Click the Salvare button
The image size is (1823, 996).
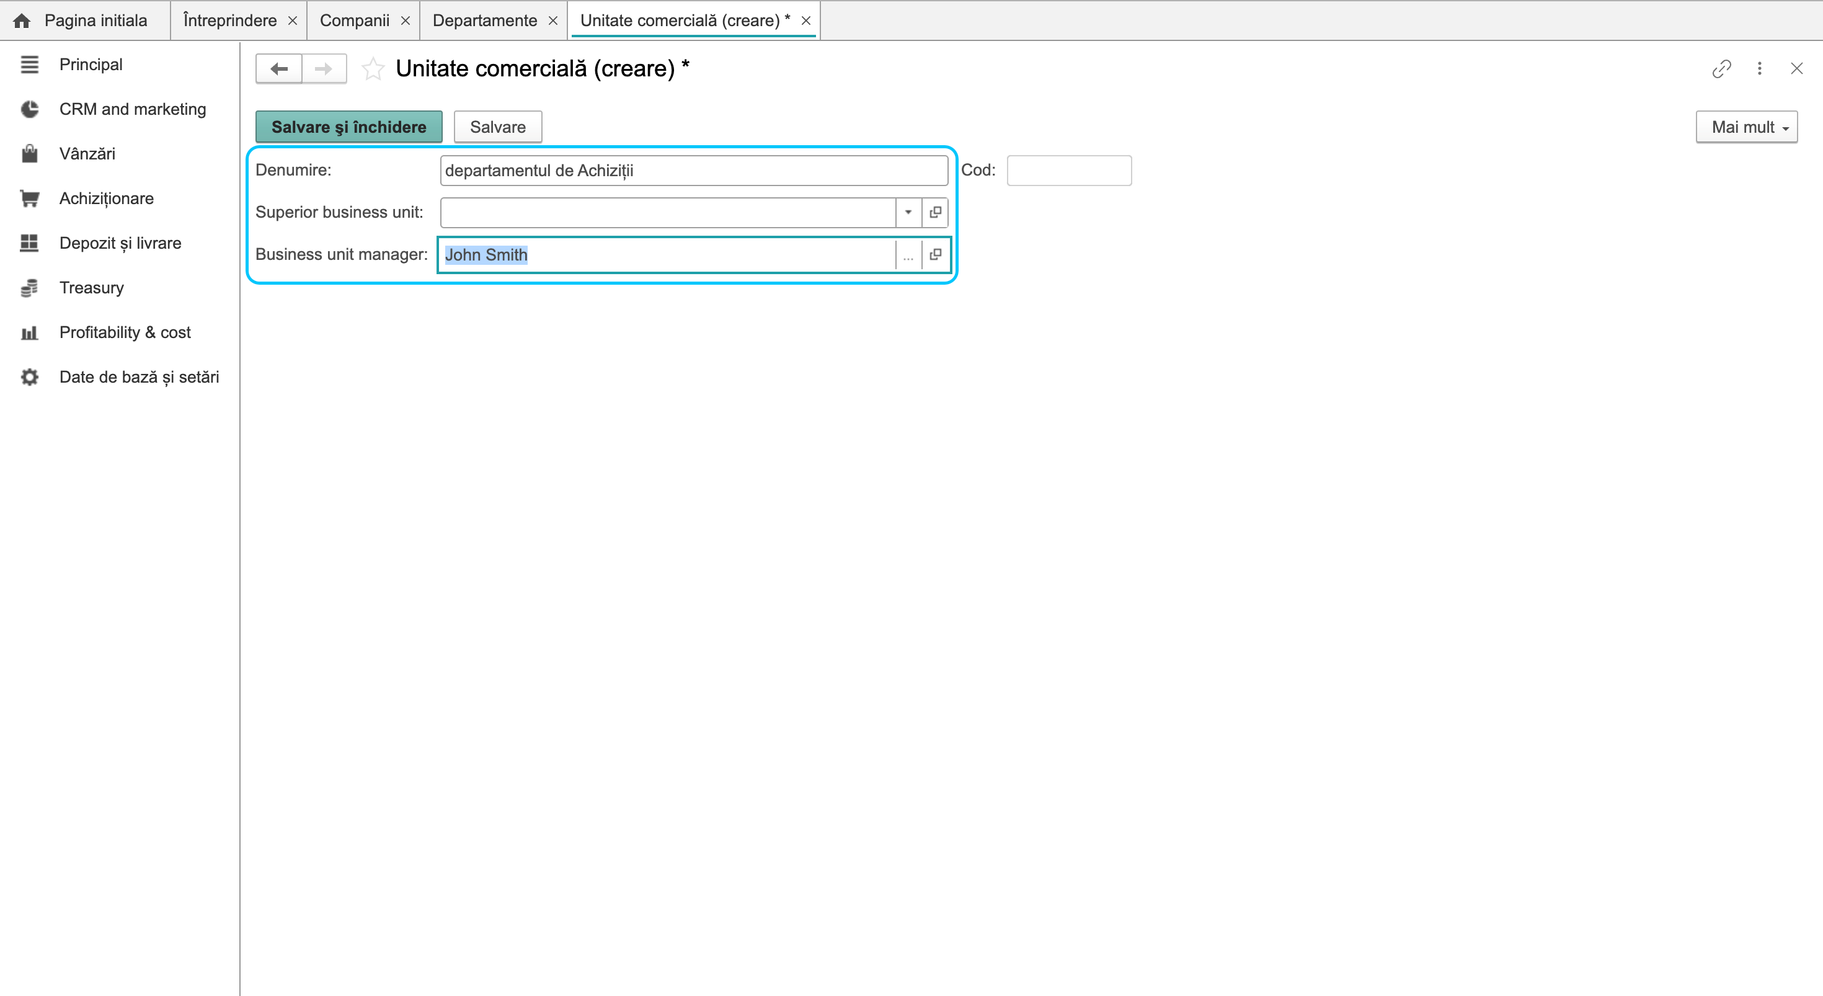pyautogui.click(x=498, y=127)
